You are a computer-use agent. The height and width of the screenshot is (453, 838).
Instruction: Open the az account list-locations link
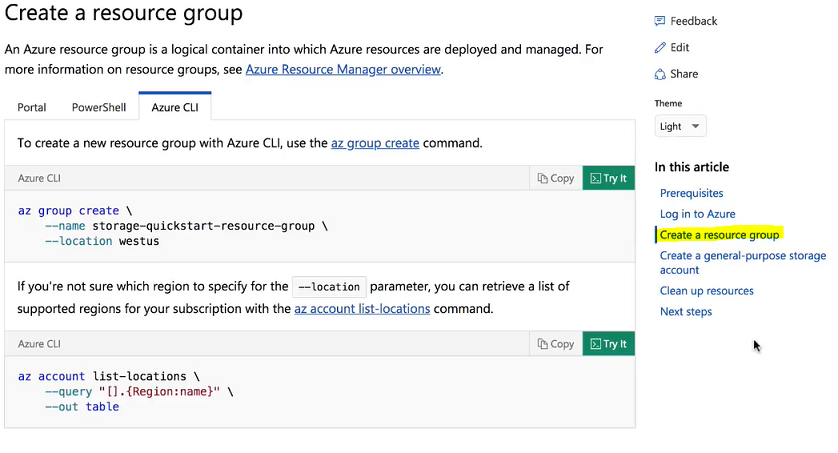pyautogui.click(x=362, y=309)
